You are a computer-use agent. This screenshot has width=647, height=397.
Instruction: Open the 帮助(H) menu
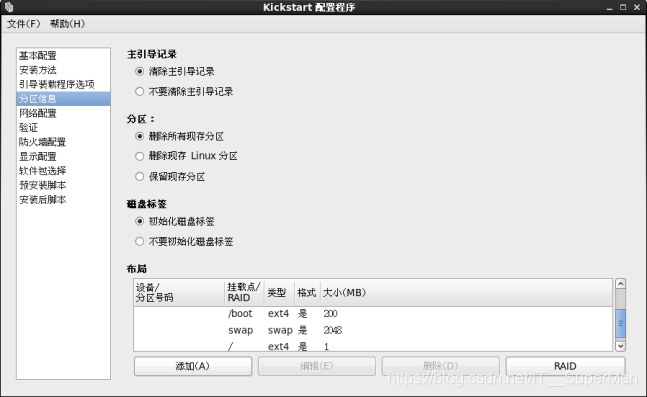[67, 24]
